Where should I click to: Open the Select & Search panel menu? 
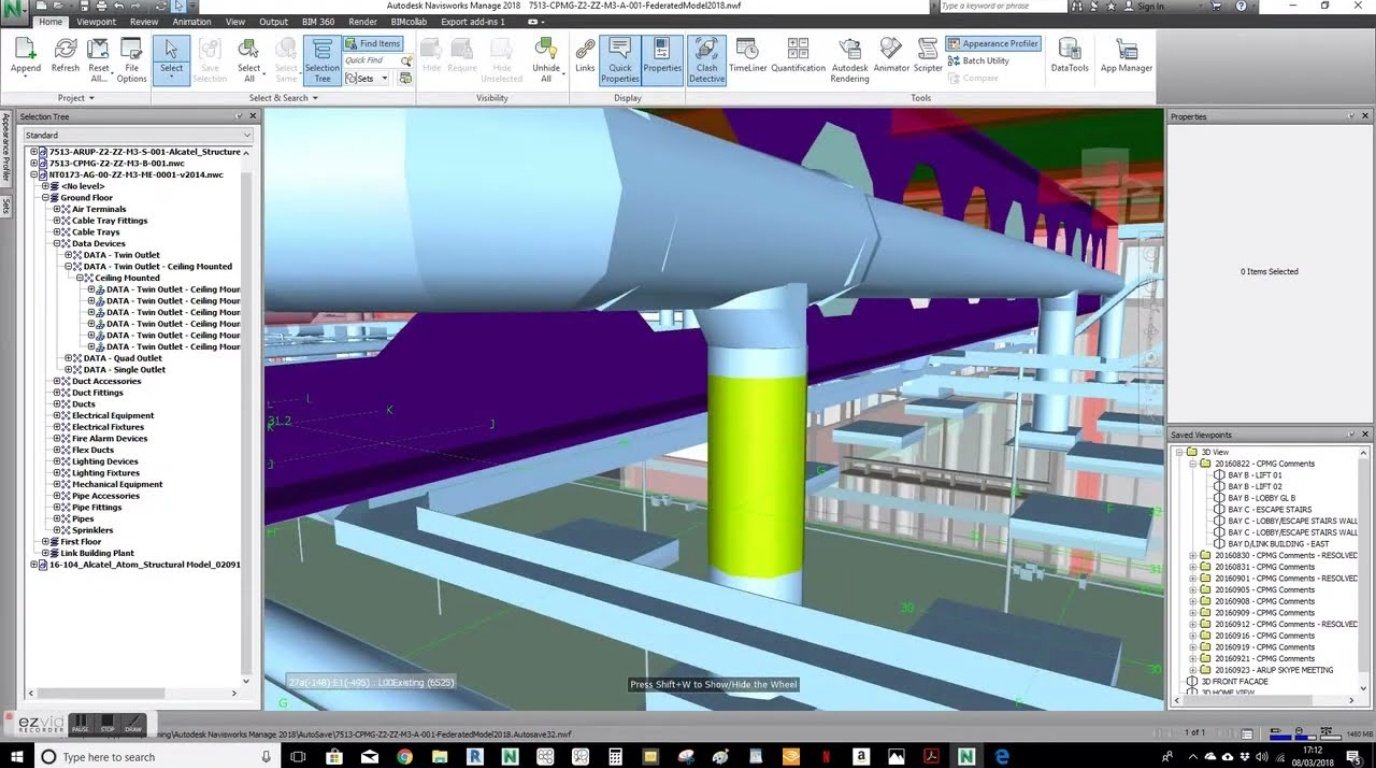(x=283, y=98)
